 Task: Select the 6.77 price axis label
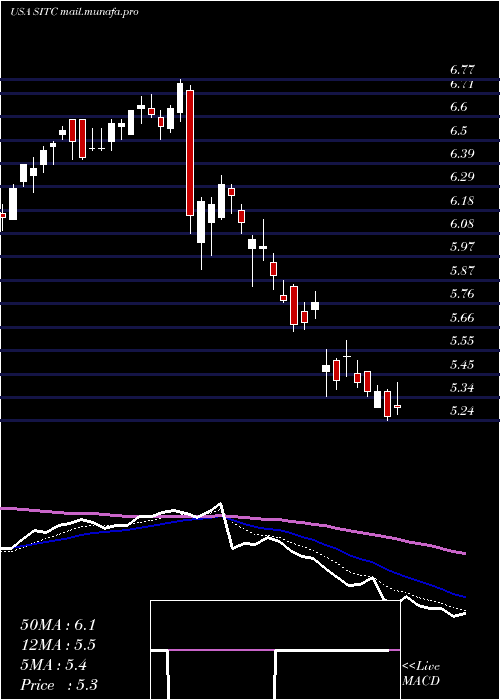[x=462, y=70]
